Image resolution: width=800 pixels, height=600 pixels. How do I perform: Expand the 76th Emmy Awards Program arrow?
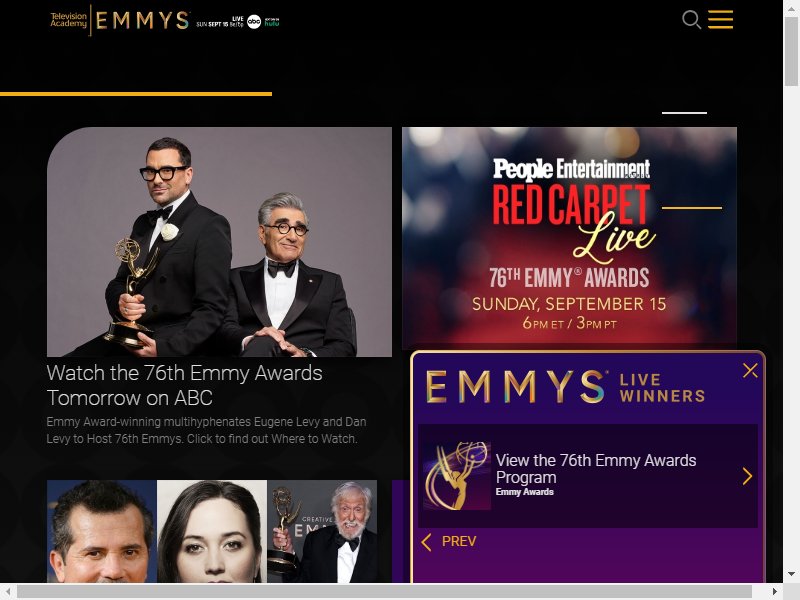(747, 476)
